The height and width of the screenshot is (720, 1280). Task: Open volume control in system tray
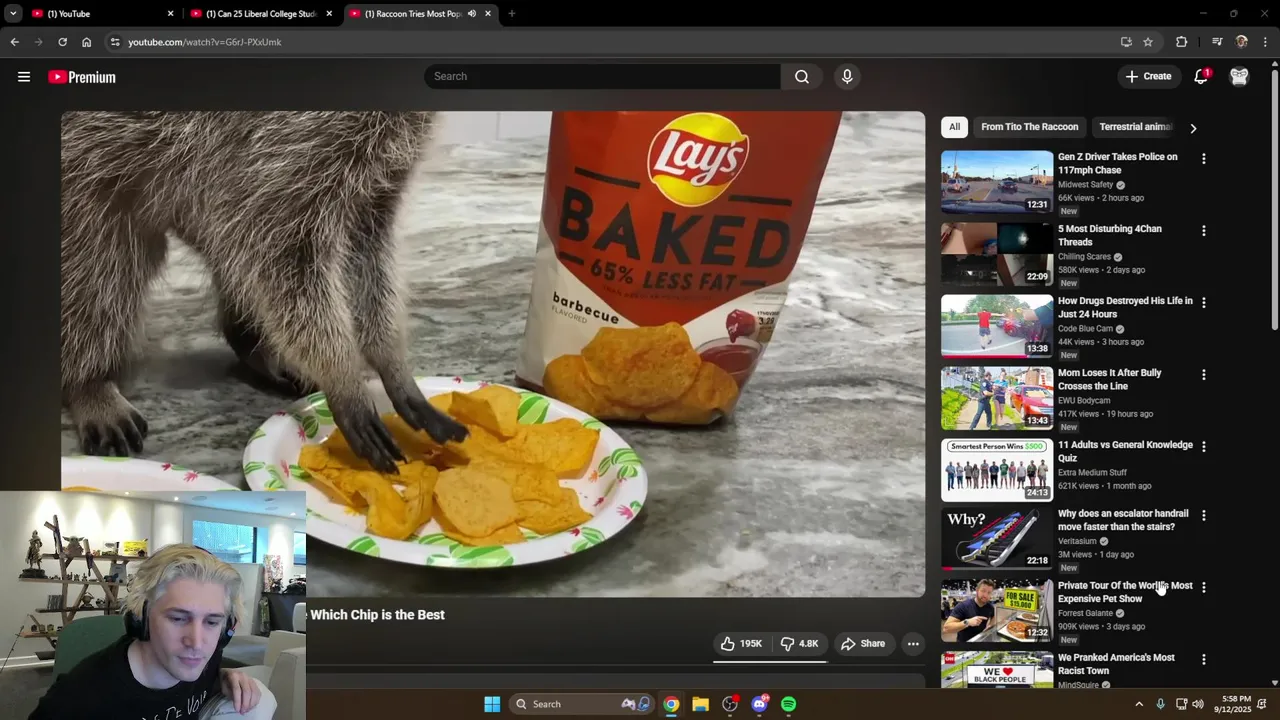click(1198, 704)
